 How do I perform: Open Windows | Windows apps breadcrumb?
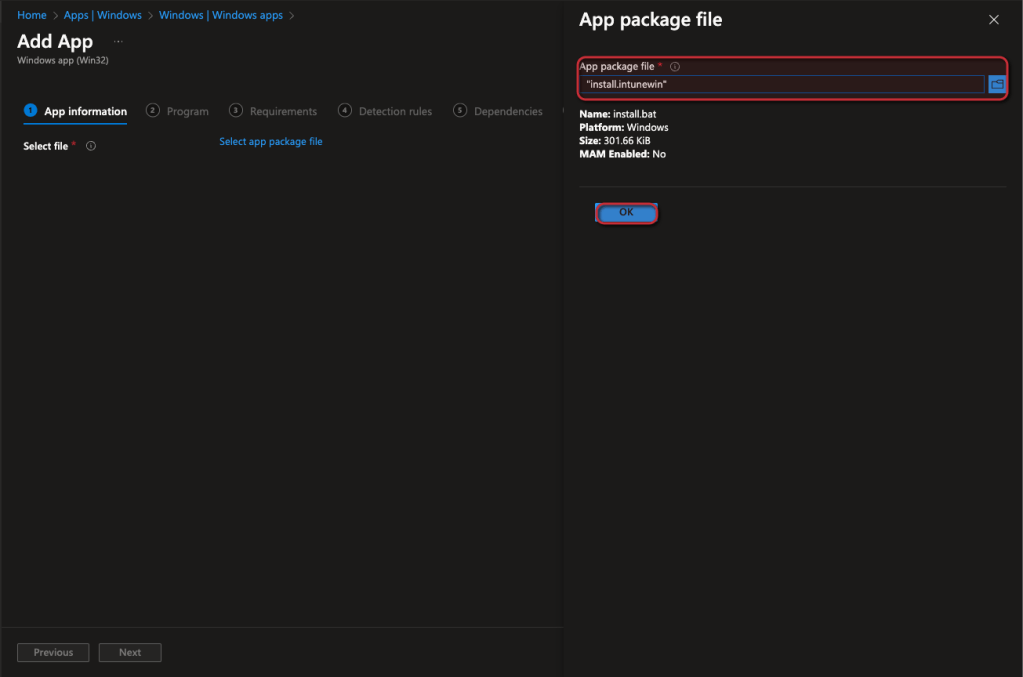pos(220,16)
